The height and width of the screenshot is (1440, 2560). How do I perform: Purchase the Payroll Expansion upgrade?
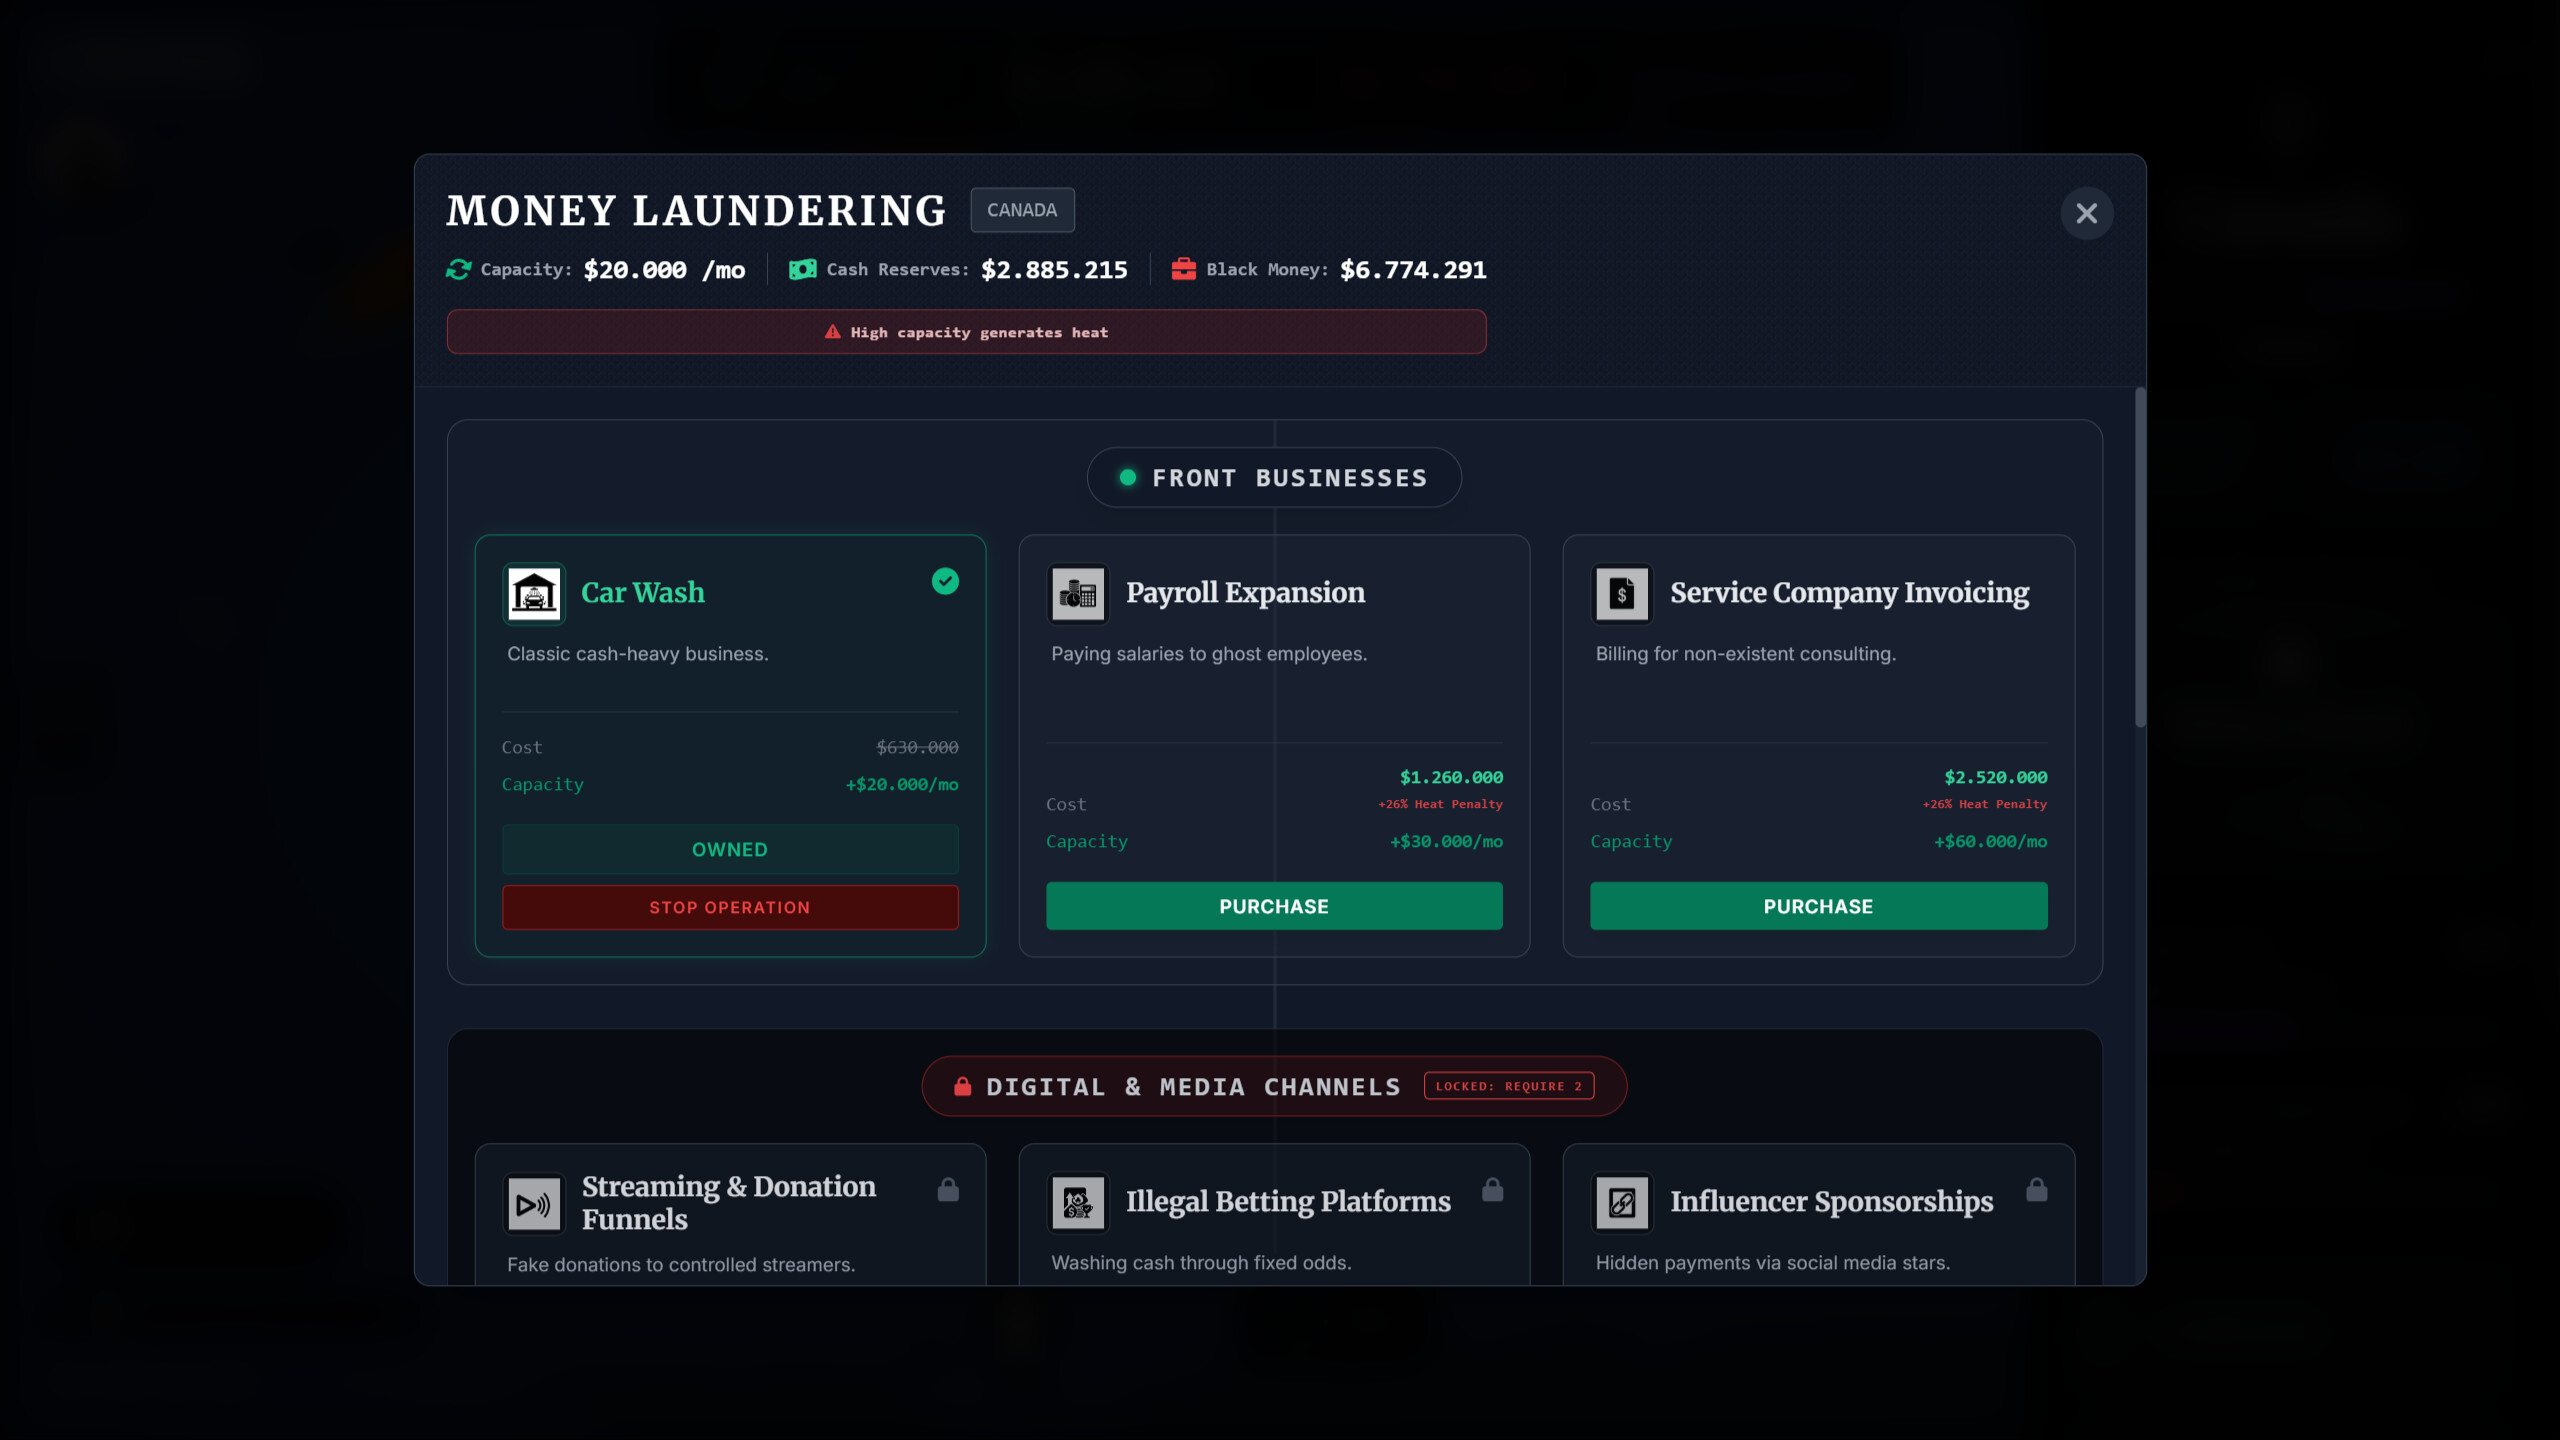(x=1273, y=906)
